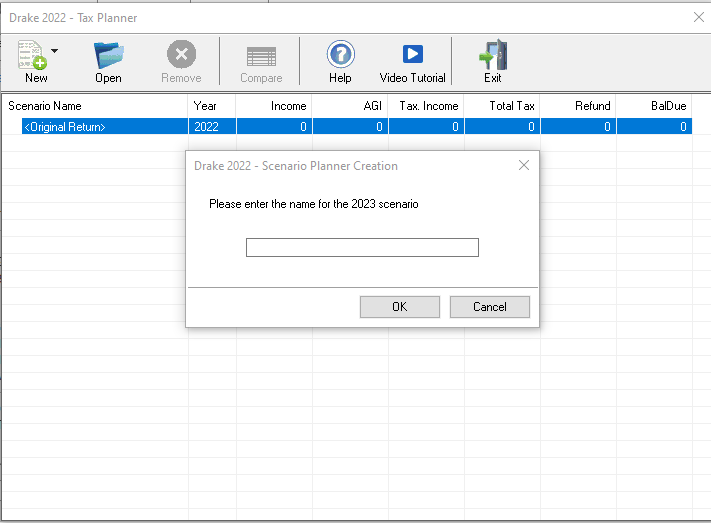
Task: Click the Income column header
Action: [x=274, y=106]
